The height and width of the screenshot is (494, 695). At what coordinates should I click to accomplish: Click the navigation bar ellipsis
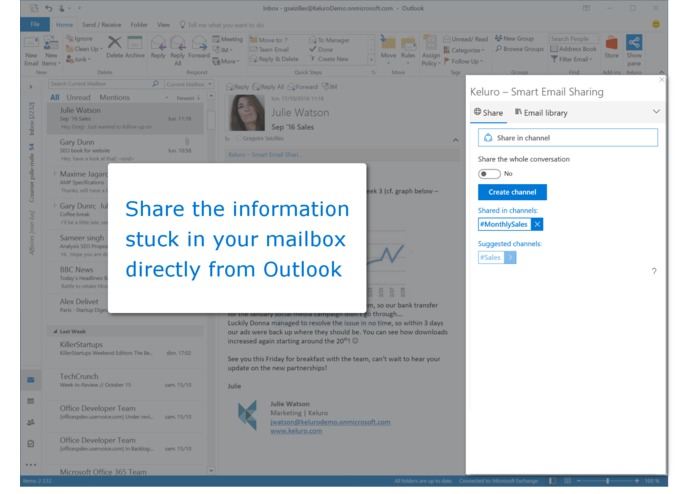[31, 465]
